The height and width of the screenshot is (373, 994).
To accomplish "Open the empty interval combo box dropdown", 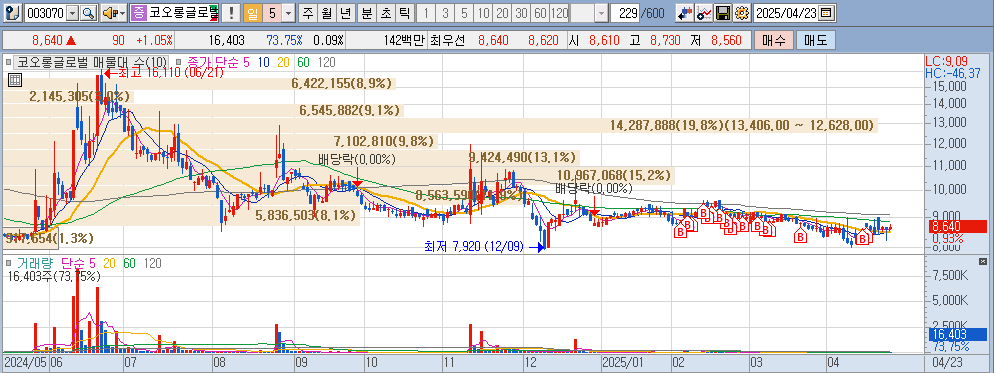I will click(601, 13).
